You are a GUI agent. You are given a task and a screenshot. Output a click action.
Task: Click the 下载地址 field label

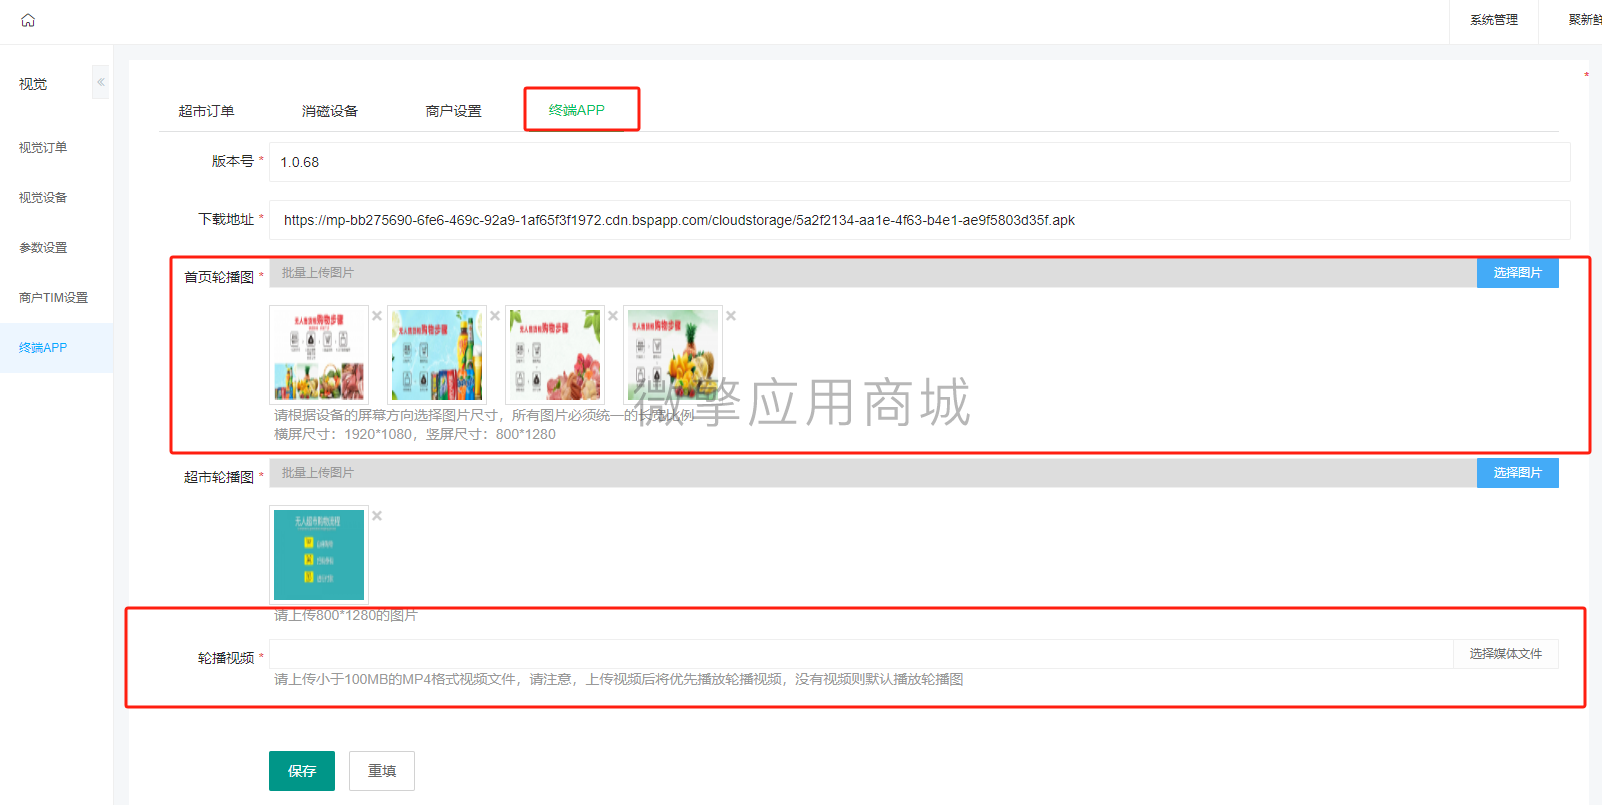[226, 219]
